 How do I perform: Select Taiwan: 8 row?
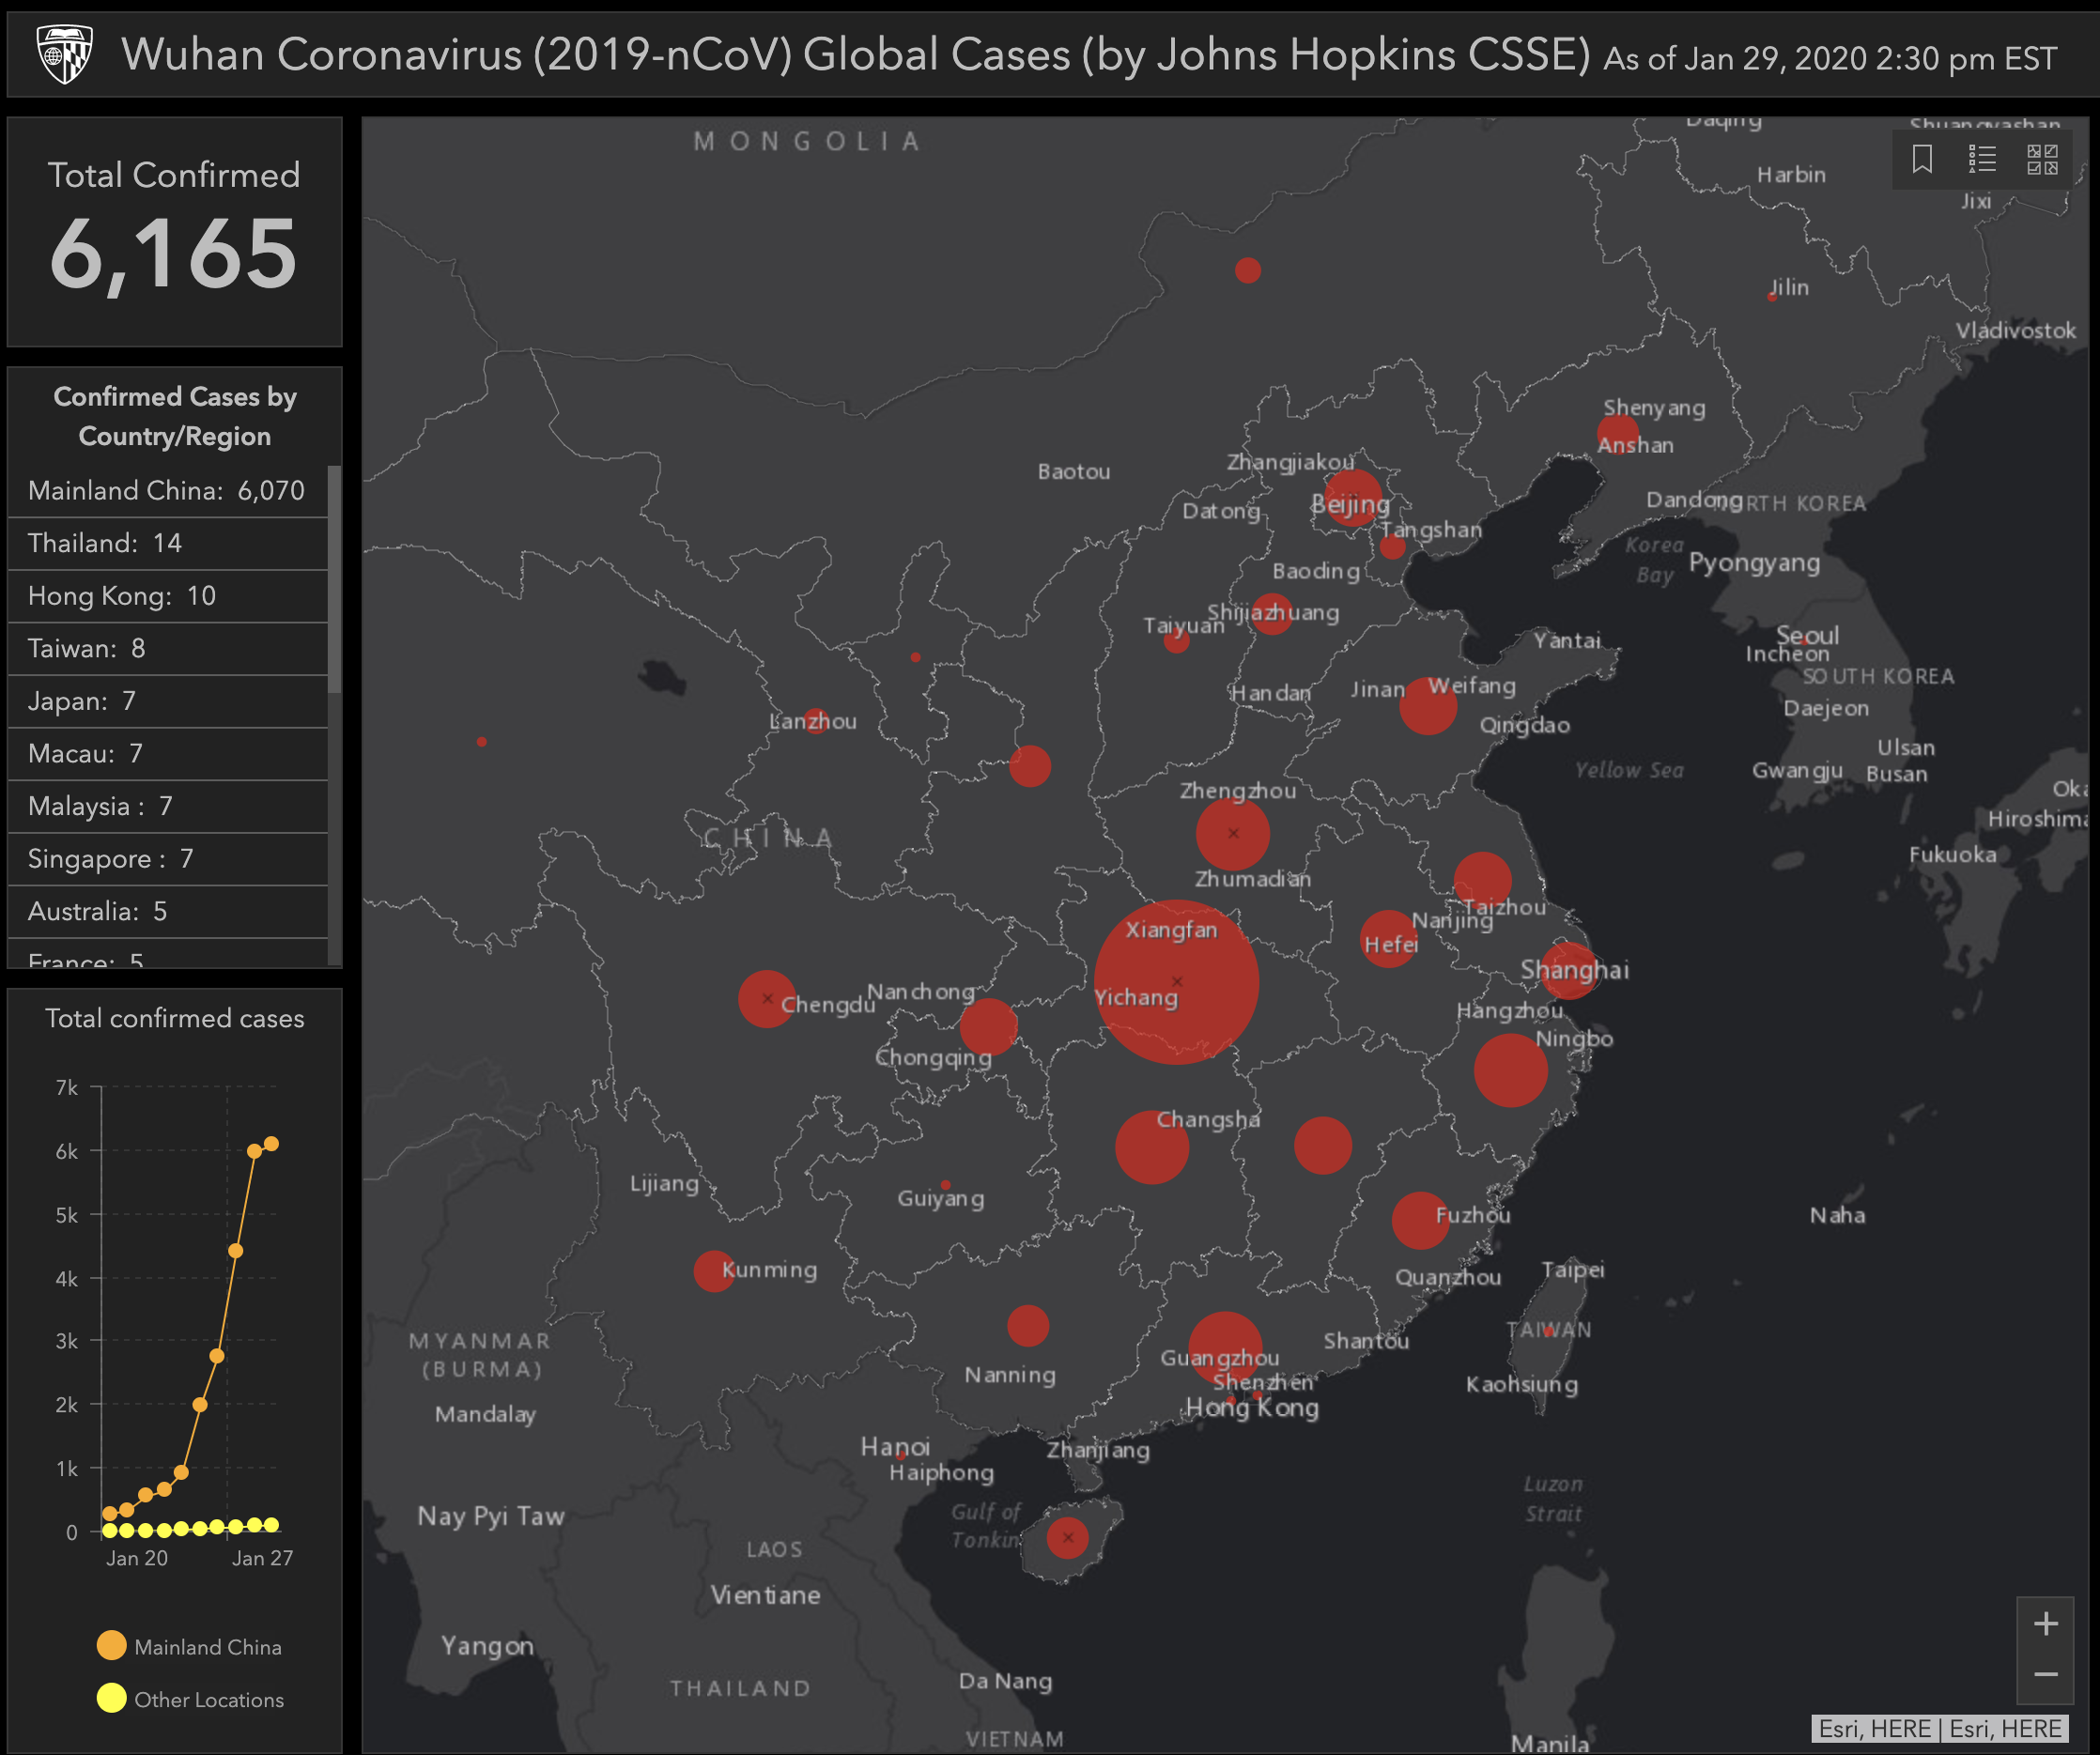(x=168, y=648)
